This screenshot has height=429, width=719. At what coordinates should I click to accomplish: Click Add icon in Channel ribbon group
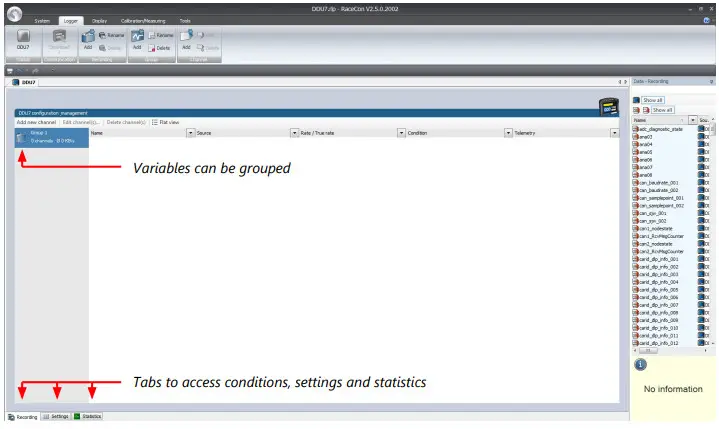(x=186, y=36)
